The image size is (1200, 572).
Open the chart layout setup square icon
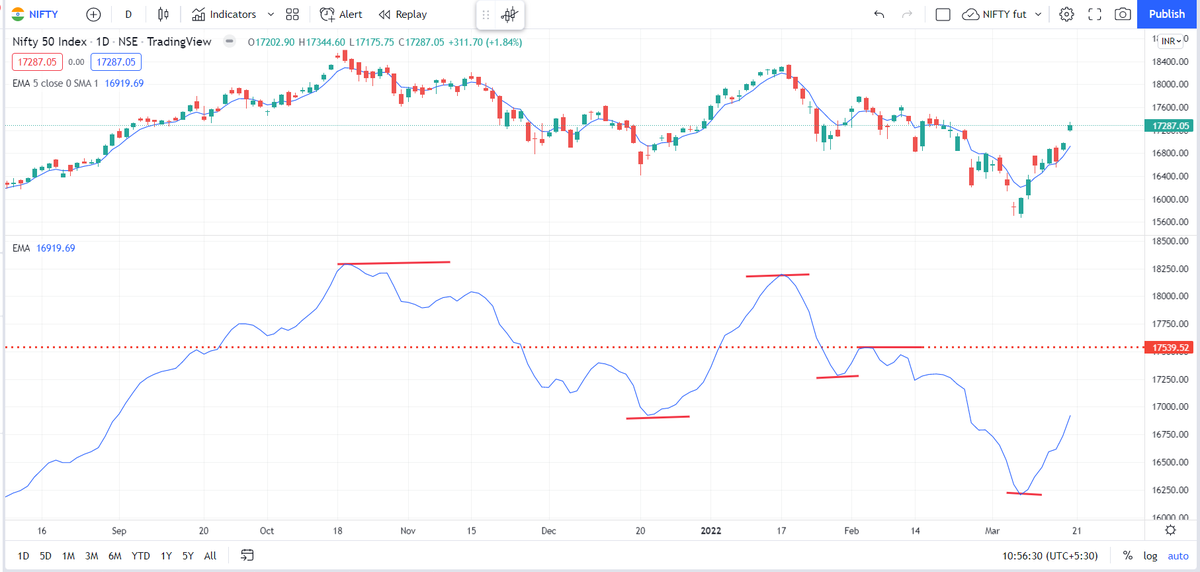pos(942,14)
